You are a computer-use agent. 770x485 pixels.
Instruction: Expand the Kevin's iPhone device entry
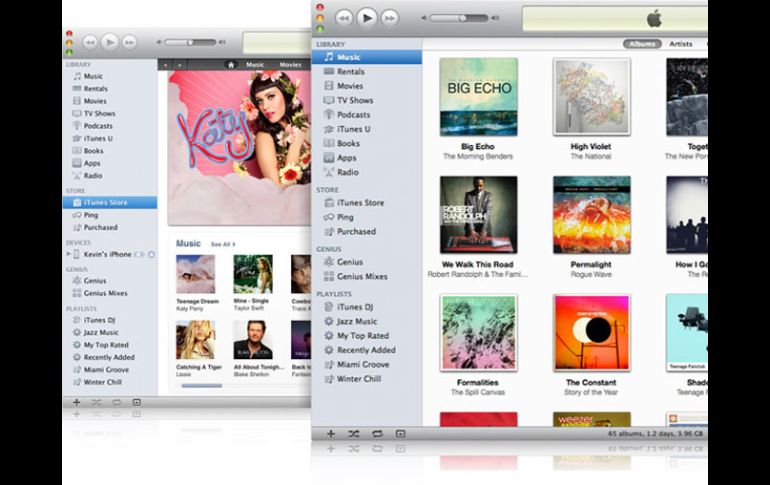pyautogui.click(x=69, y=255)
